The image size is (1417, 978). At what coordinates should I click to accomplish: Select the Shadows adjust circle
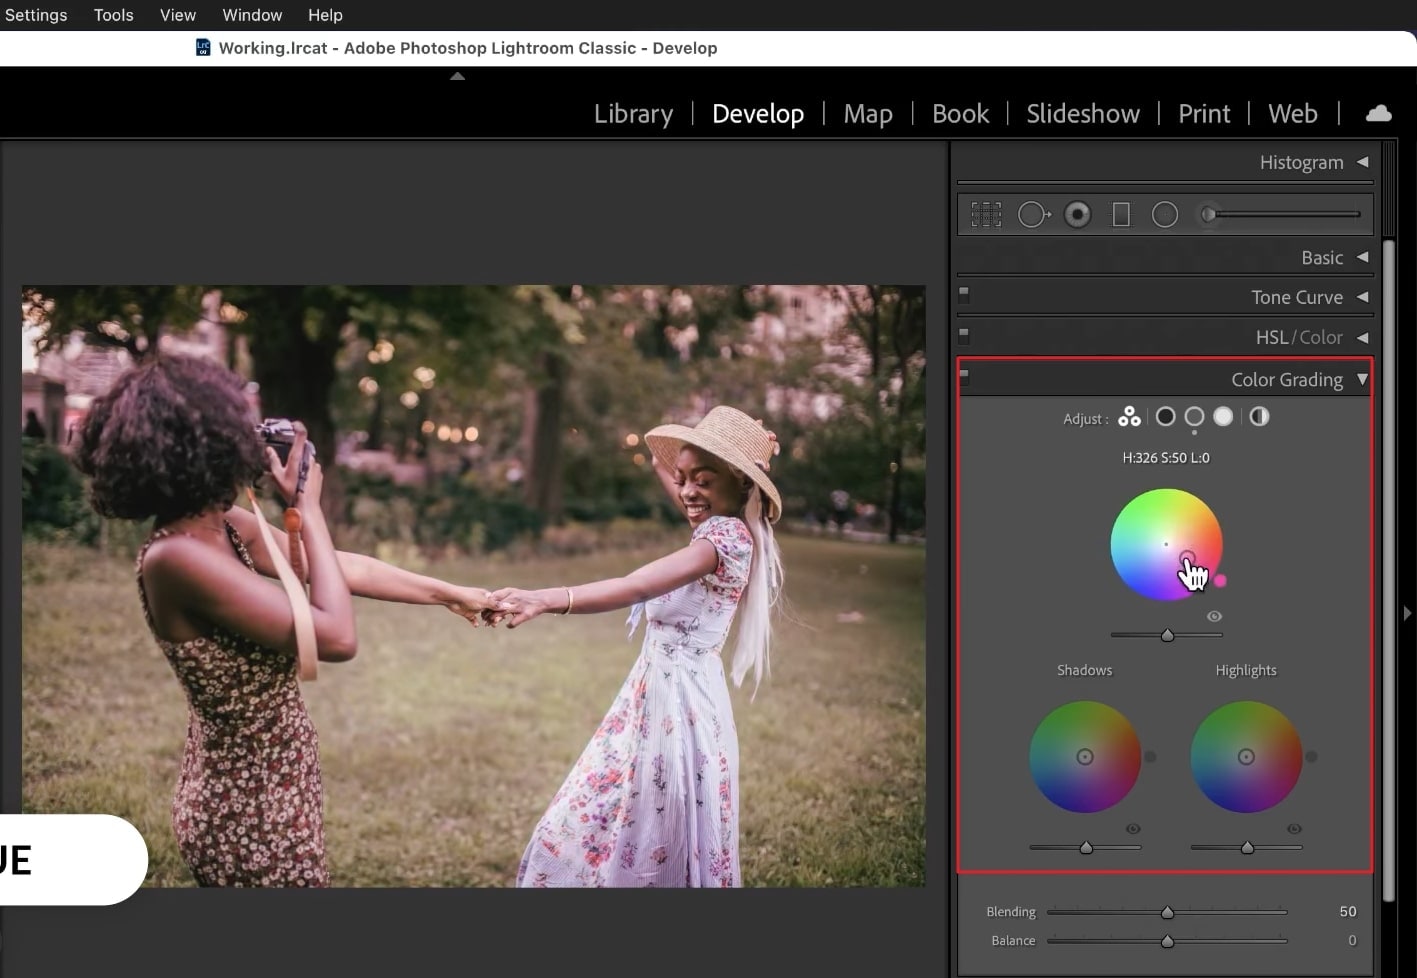pos(1165,417)
